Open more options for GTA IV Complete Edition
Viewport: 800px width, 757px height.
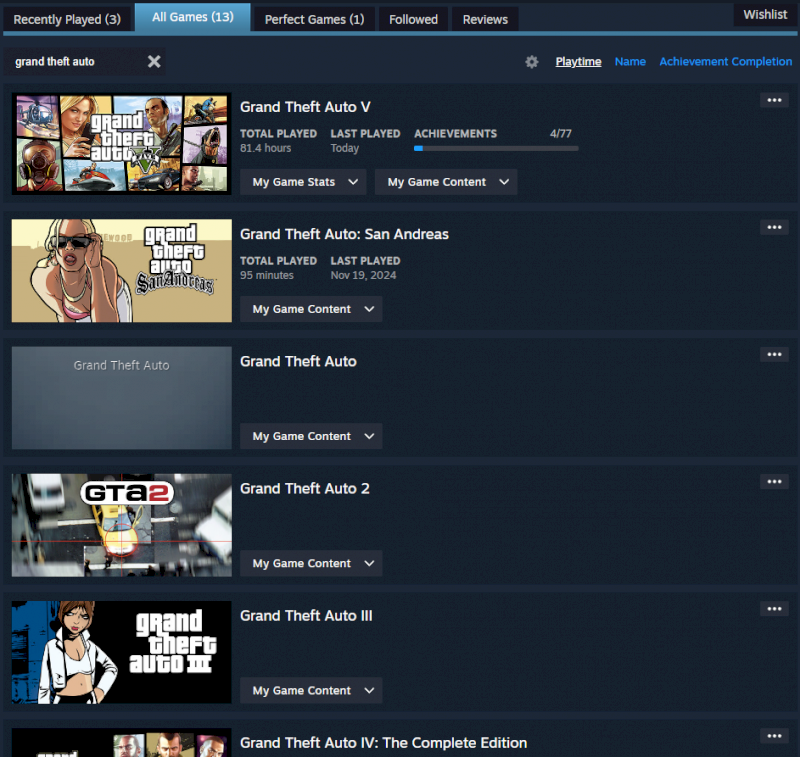(x=774, y=736)
